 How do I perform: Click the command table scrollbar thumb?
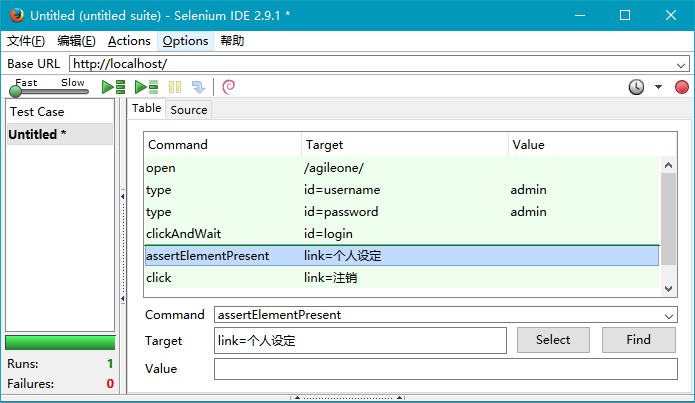668,219
